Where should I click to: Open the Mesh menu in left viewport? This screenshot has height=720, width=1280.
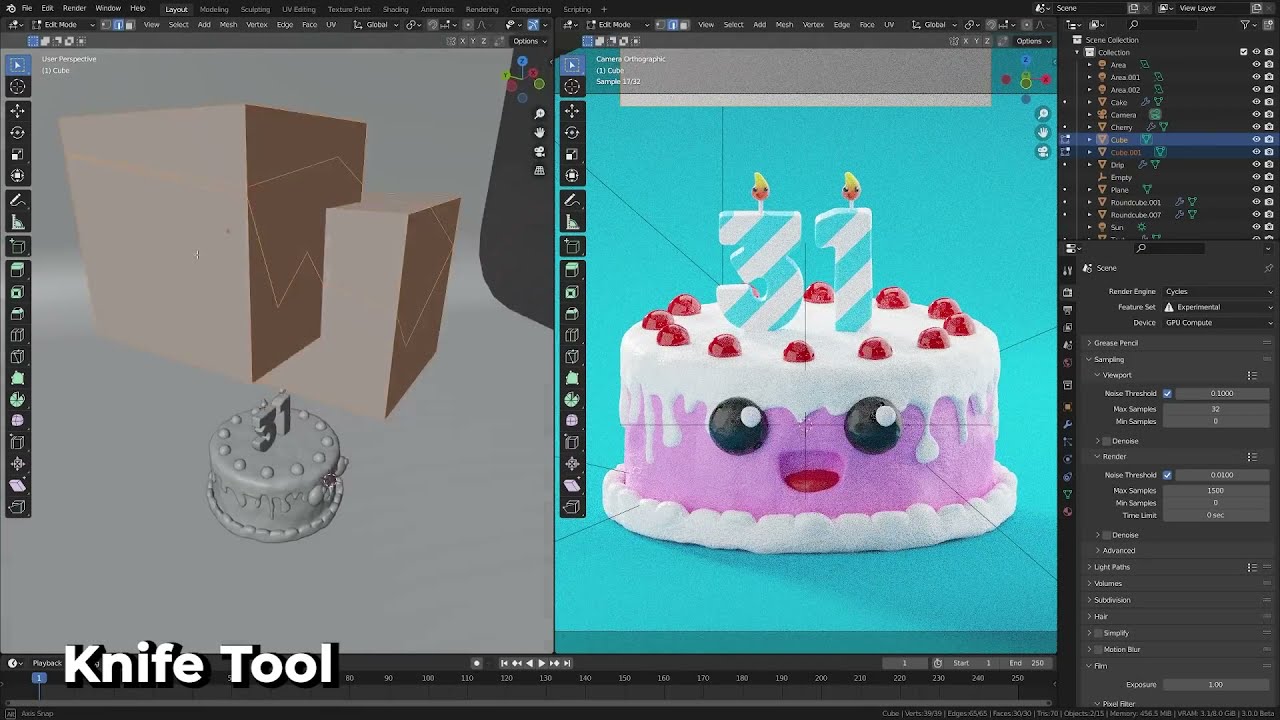228,24
